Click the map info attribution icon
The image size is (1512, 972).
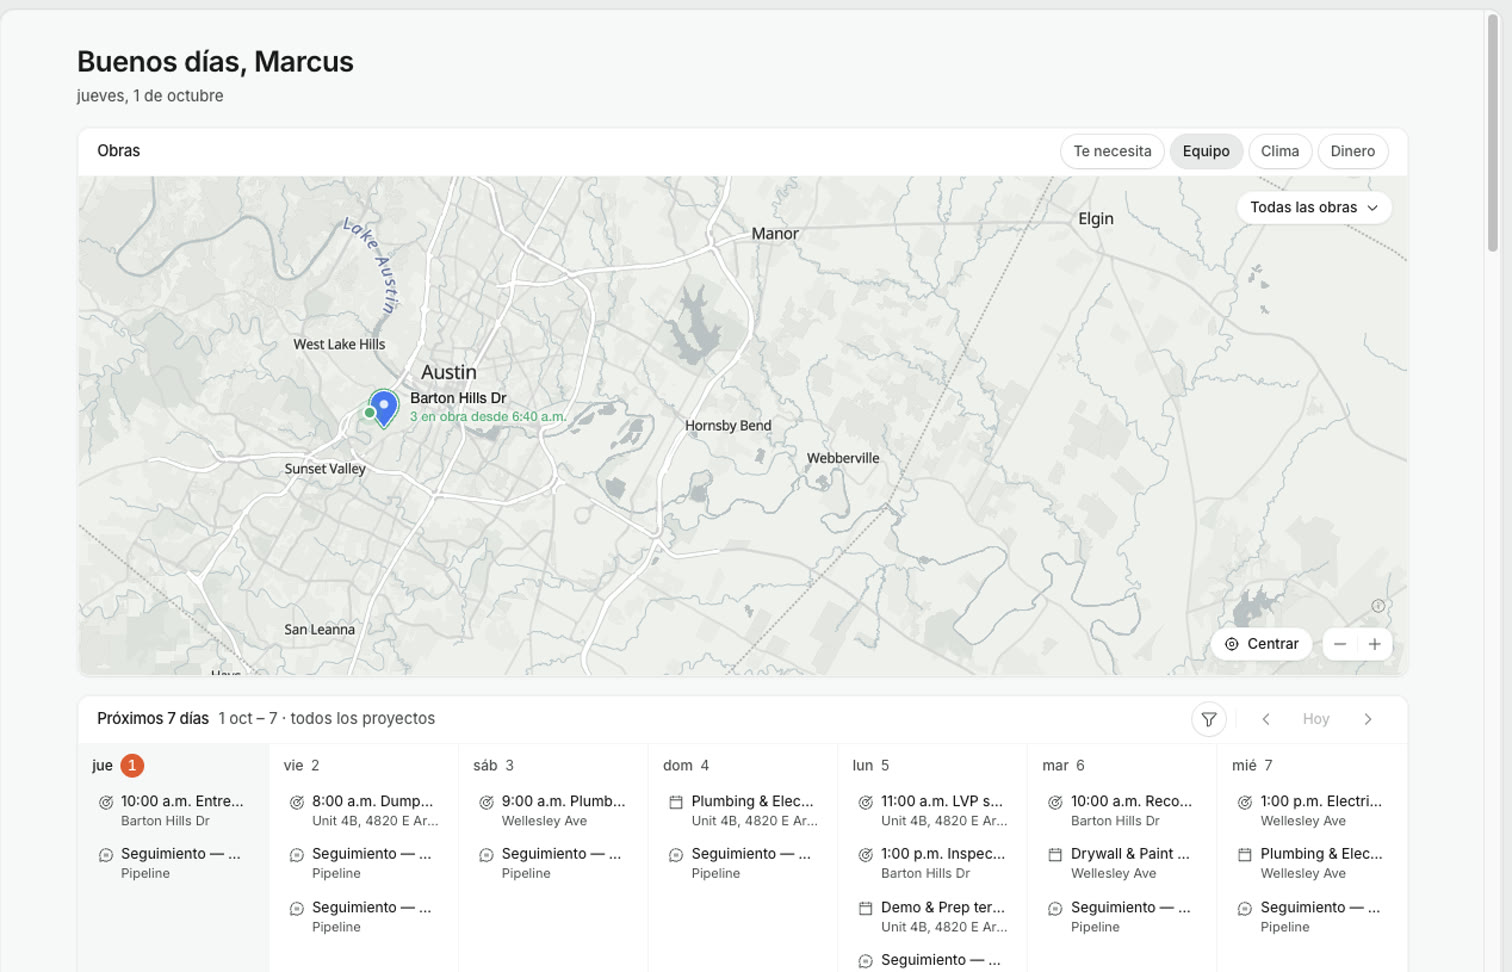click(1378, 606)
